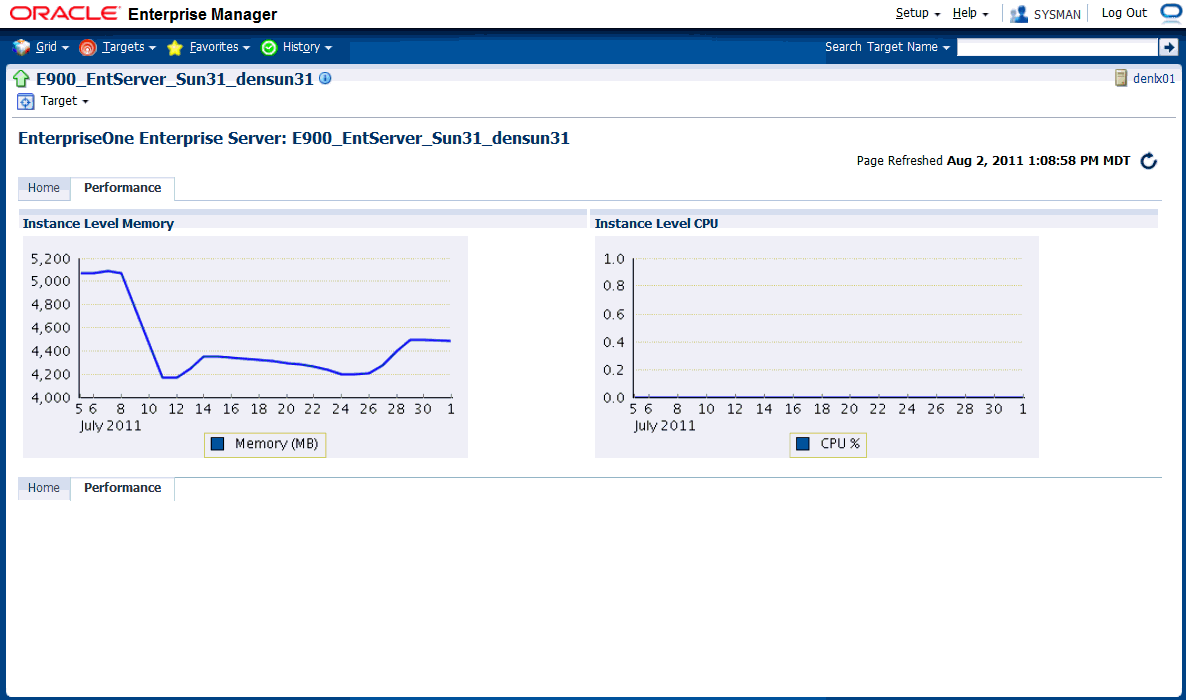Click the CPU % legend label
The height and width of the screenshot is (700, 1186).
click(840, 444)
